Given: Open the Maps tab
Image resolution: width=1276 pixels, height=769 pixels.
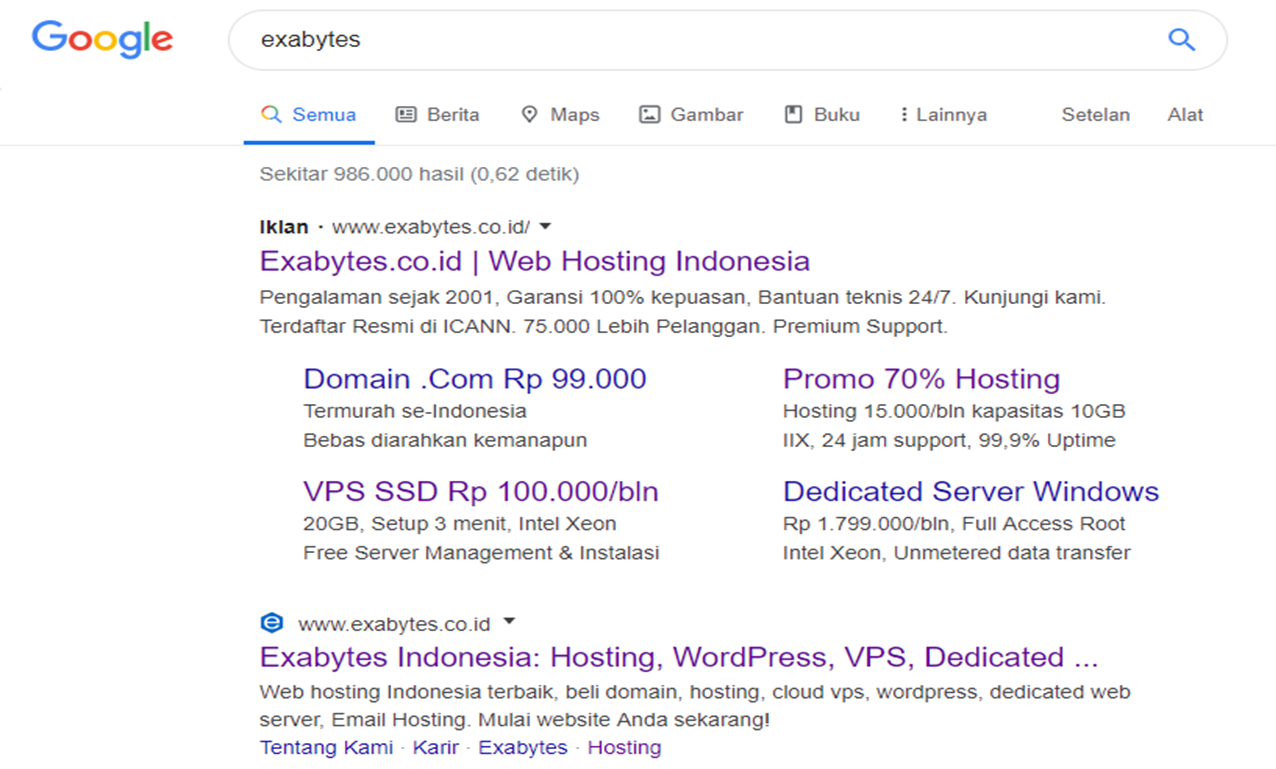Looking at the screenshot, I should coord(560,115).
